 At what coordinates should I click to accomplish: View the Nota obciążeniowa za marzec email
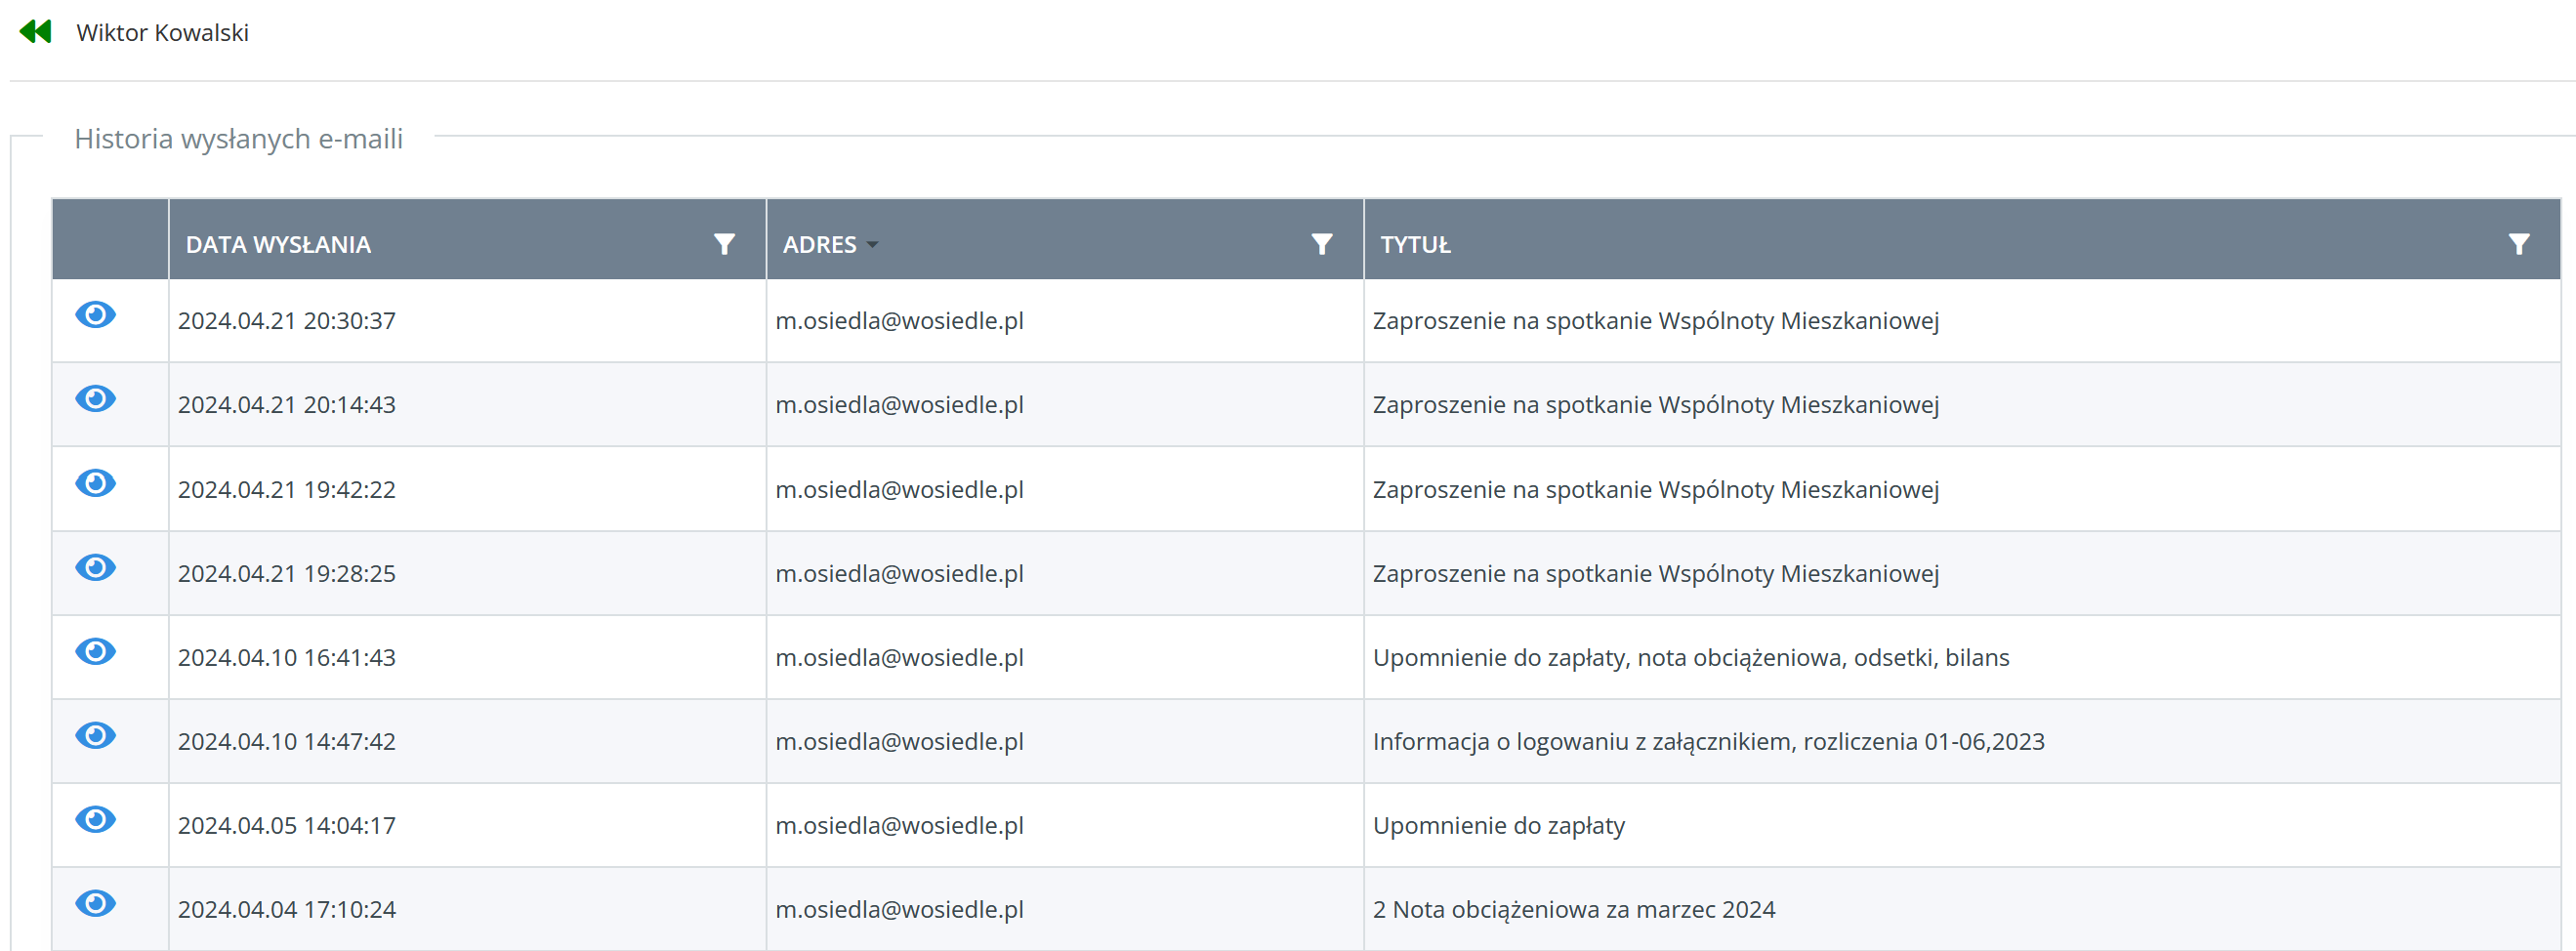click(96, 904)
